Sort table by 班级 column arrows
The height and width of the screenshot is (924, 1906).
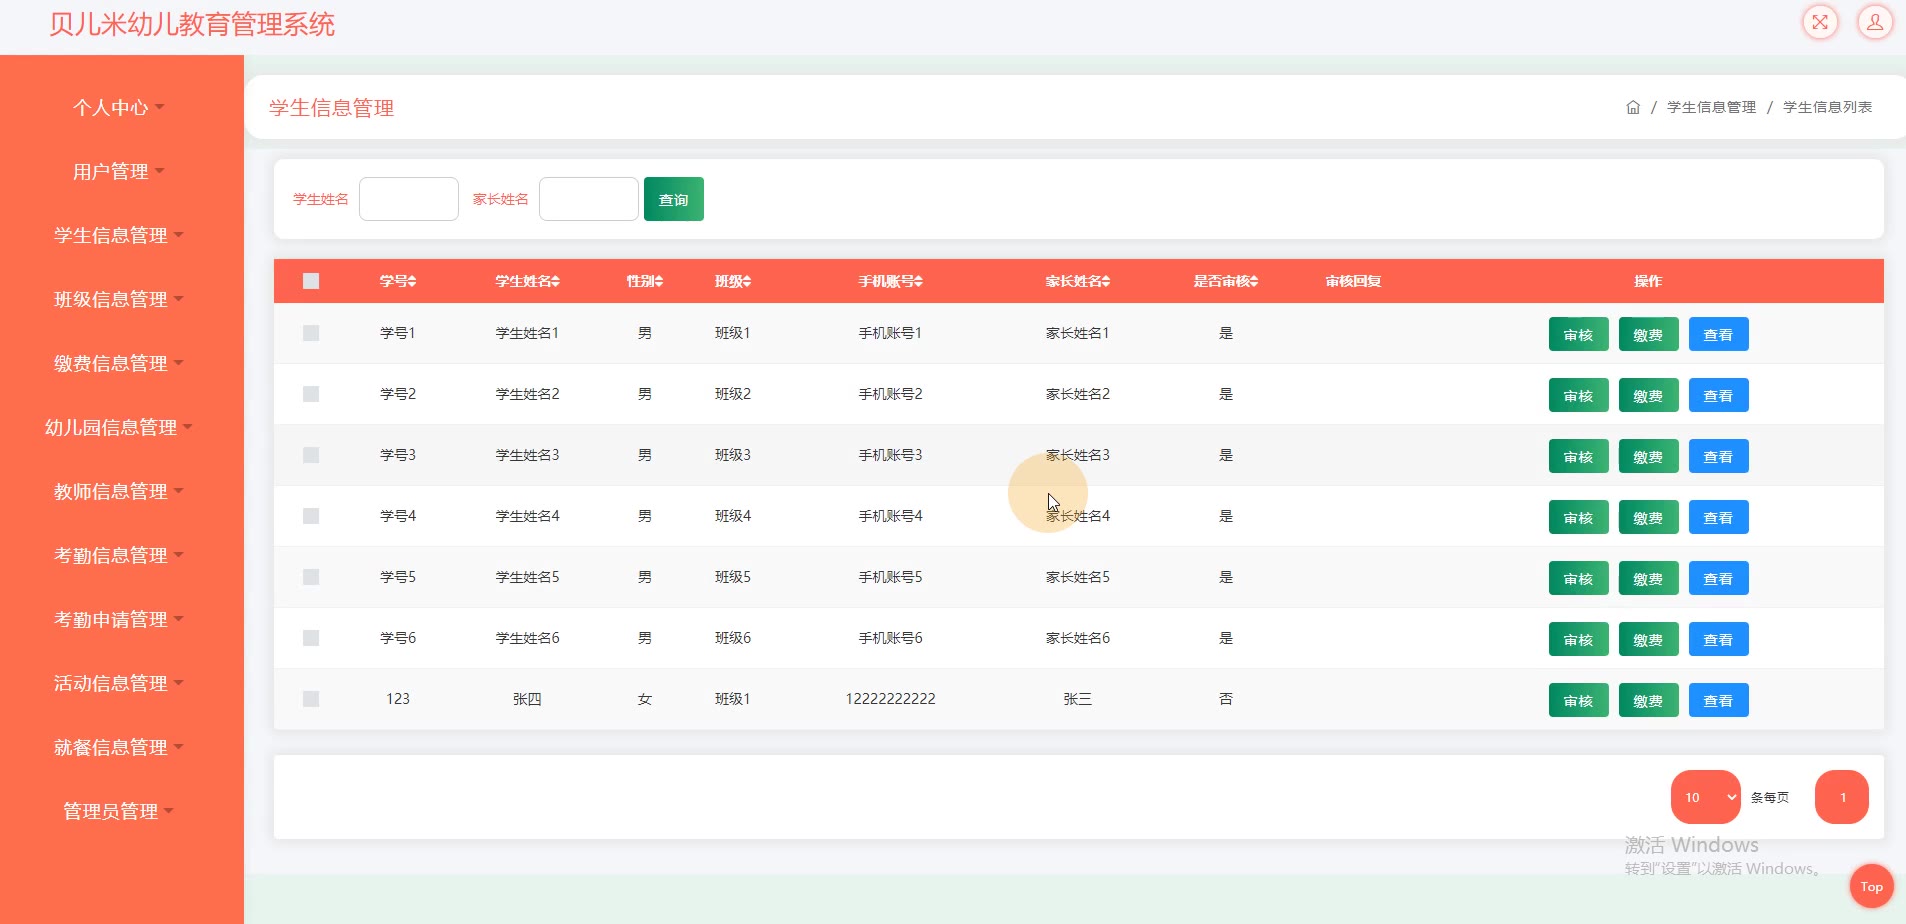pos(746,281)
